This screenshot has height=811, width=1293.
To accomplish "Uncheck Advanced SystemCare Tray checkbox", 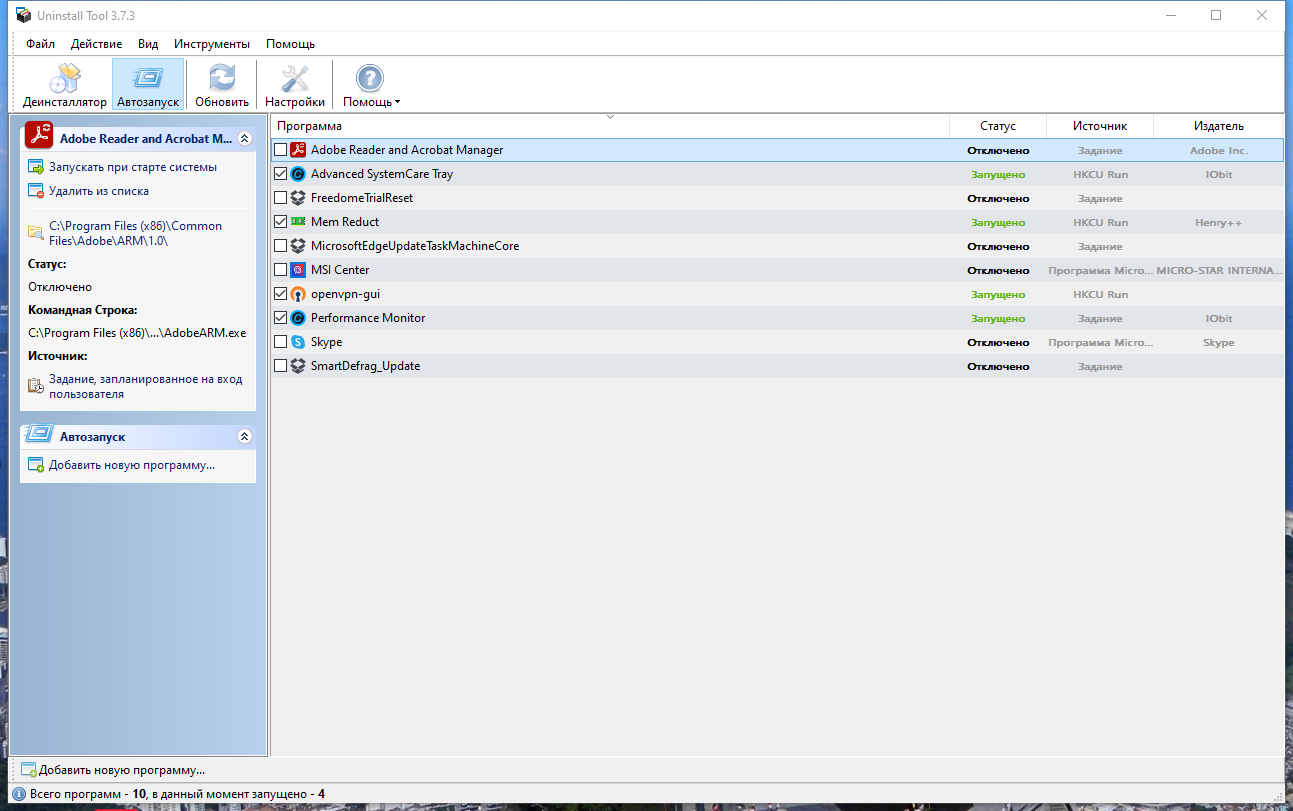I will pos(280,174).
